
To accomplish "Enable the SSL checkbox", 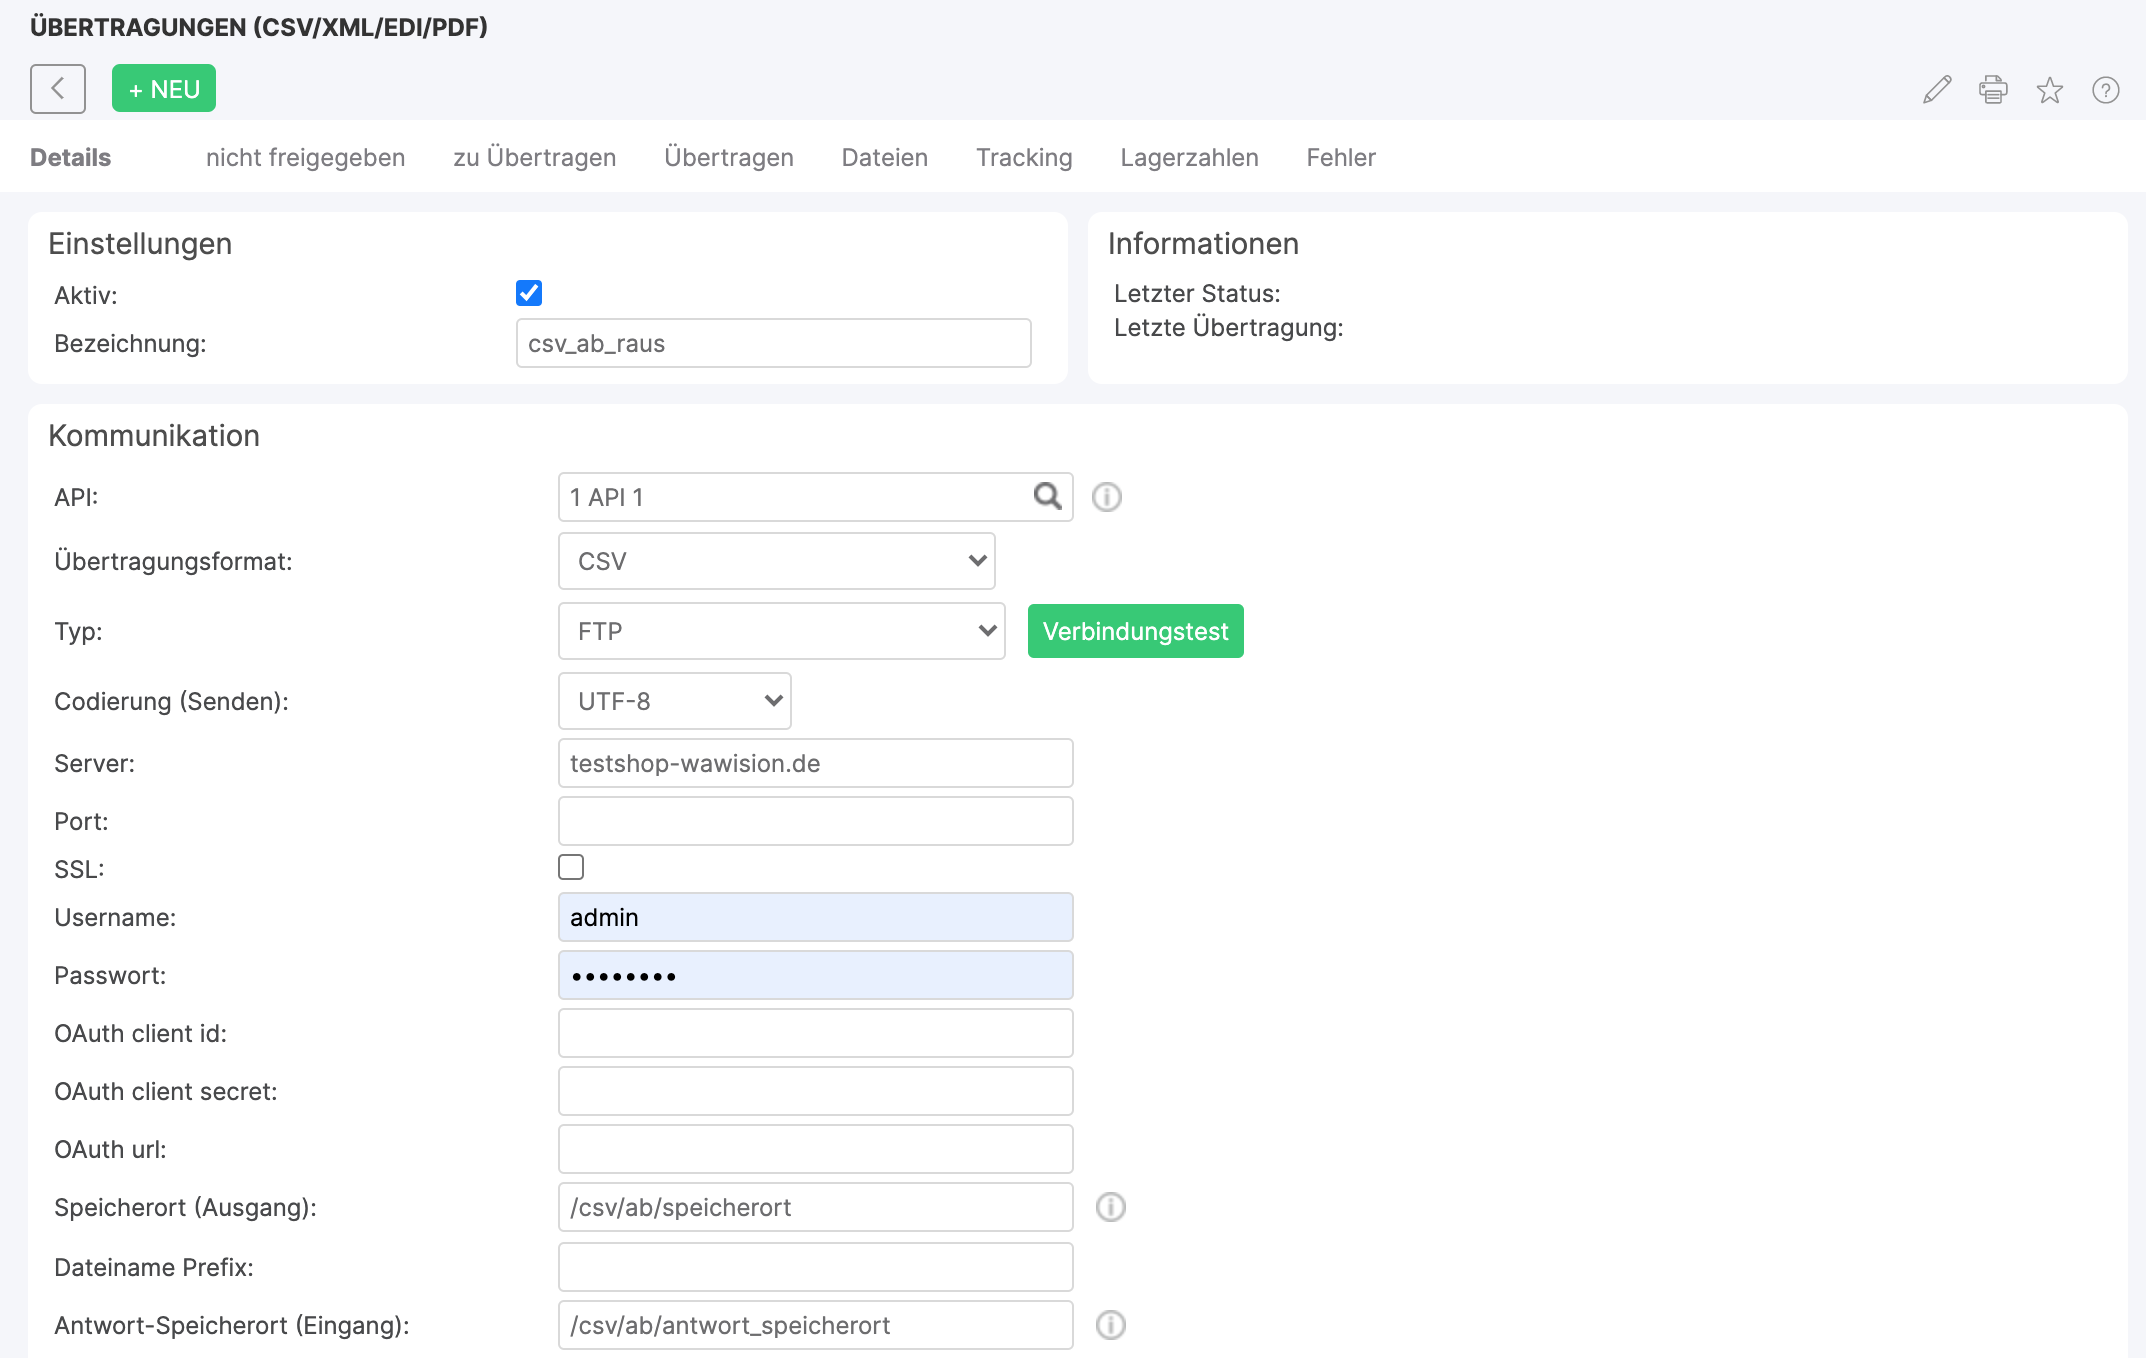I will (x=571, y=867).
